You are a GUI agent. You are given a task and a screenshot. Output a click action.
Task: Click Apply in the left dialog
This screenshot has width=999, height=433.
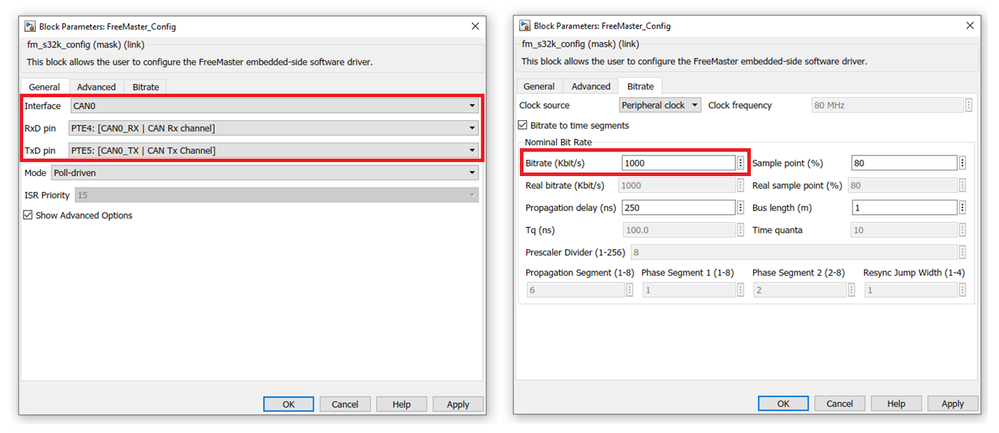point(458,404)
